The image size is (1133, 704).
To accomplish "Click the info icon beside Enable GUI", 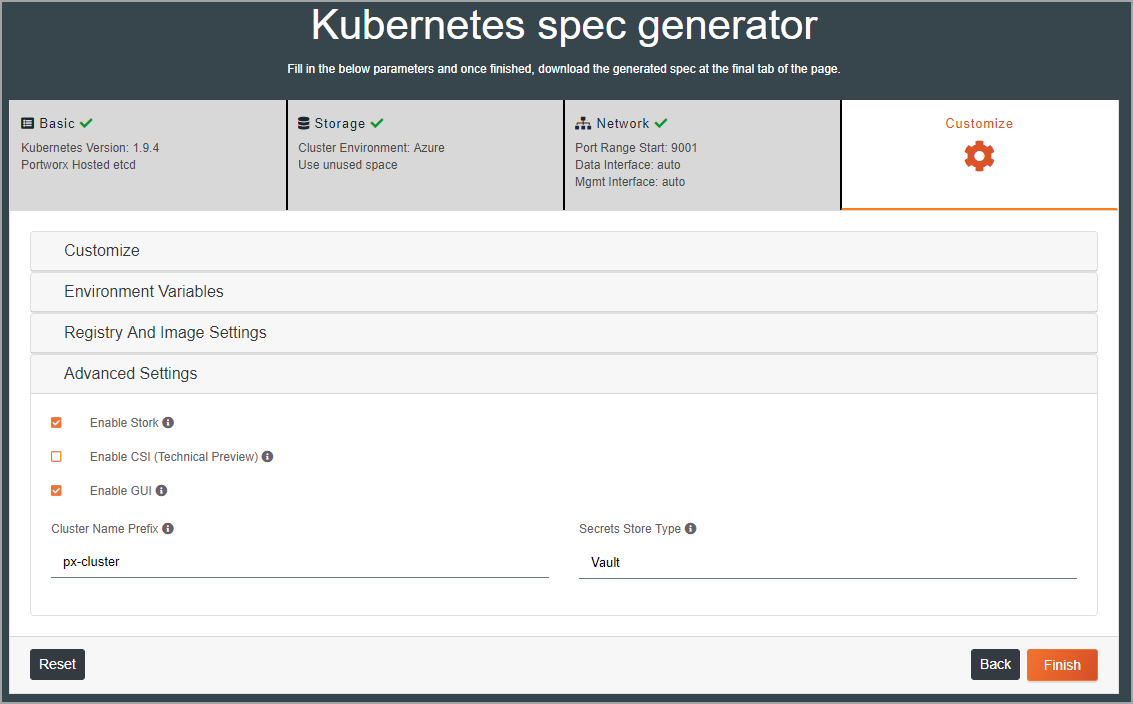I will click(161, 490).
